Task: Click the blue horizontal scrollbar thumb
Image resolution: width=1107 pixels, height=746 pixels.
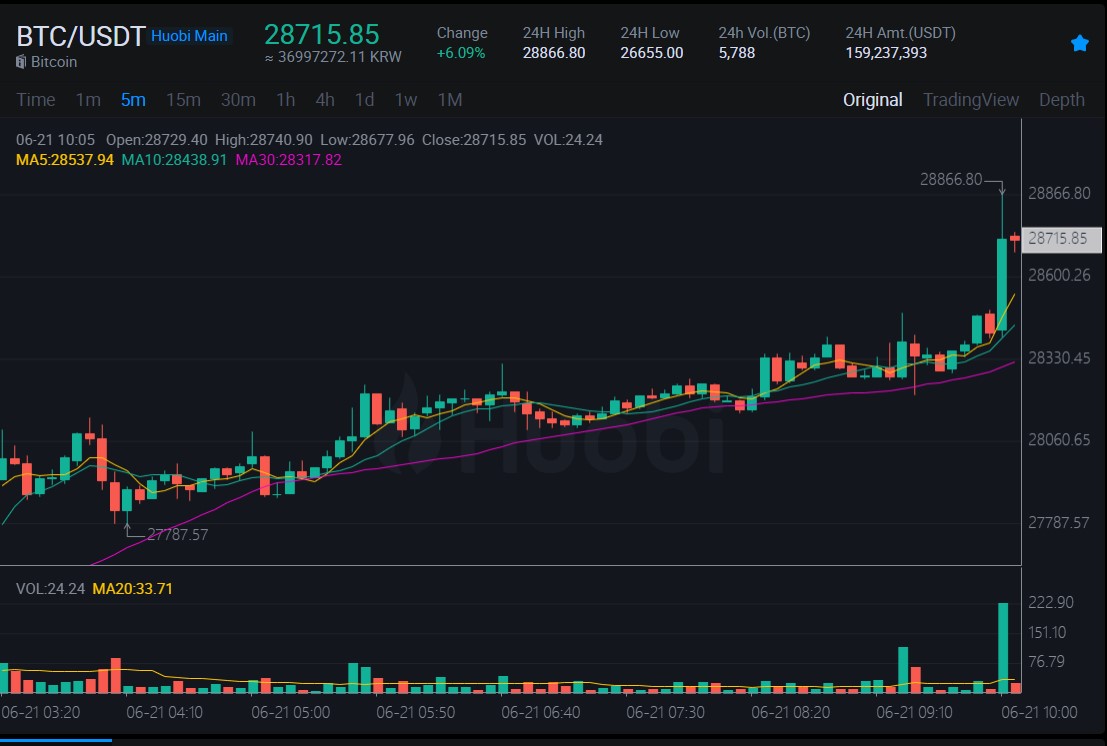Action: pos(56,740)
